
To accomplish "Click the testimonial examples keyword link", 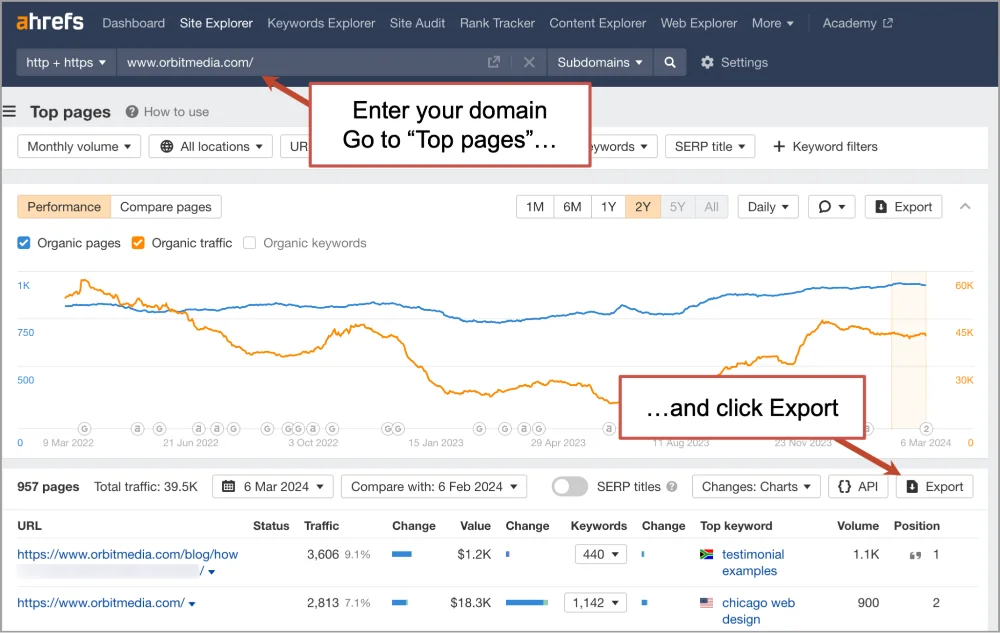I will click(x=753, y=562).
